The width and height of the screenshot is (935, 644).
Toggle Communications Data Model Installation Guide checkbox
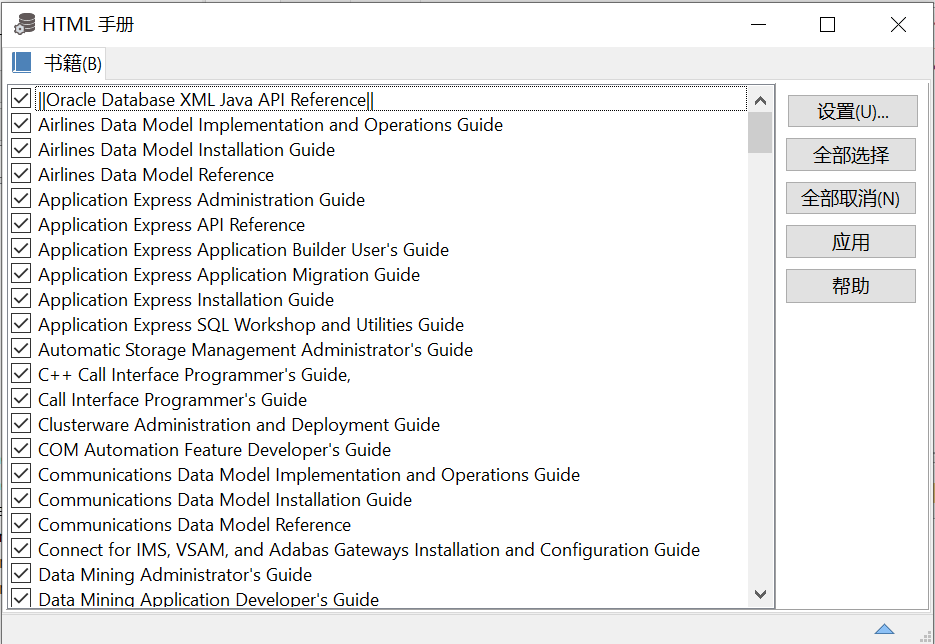(x=21, y=499)
